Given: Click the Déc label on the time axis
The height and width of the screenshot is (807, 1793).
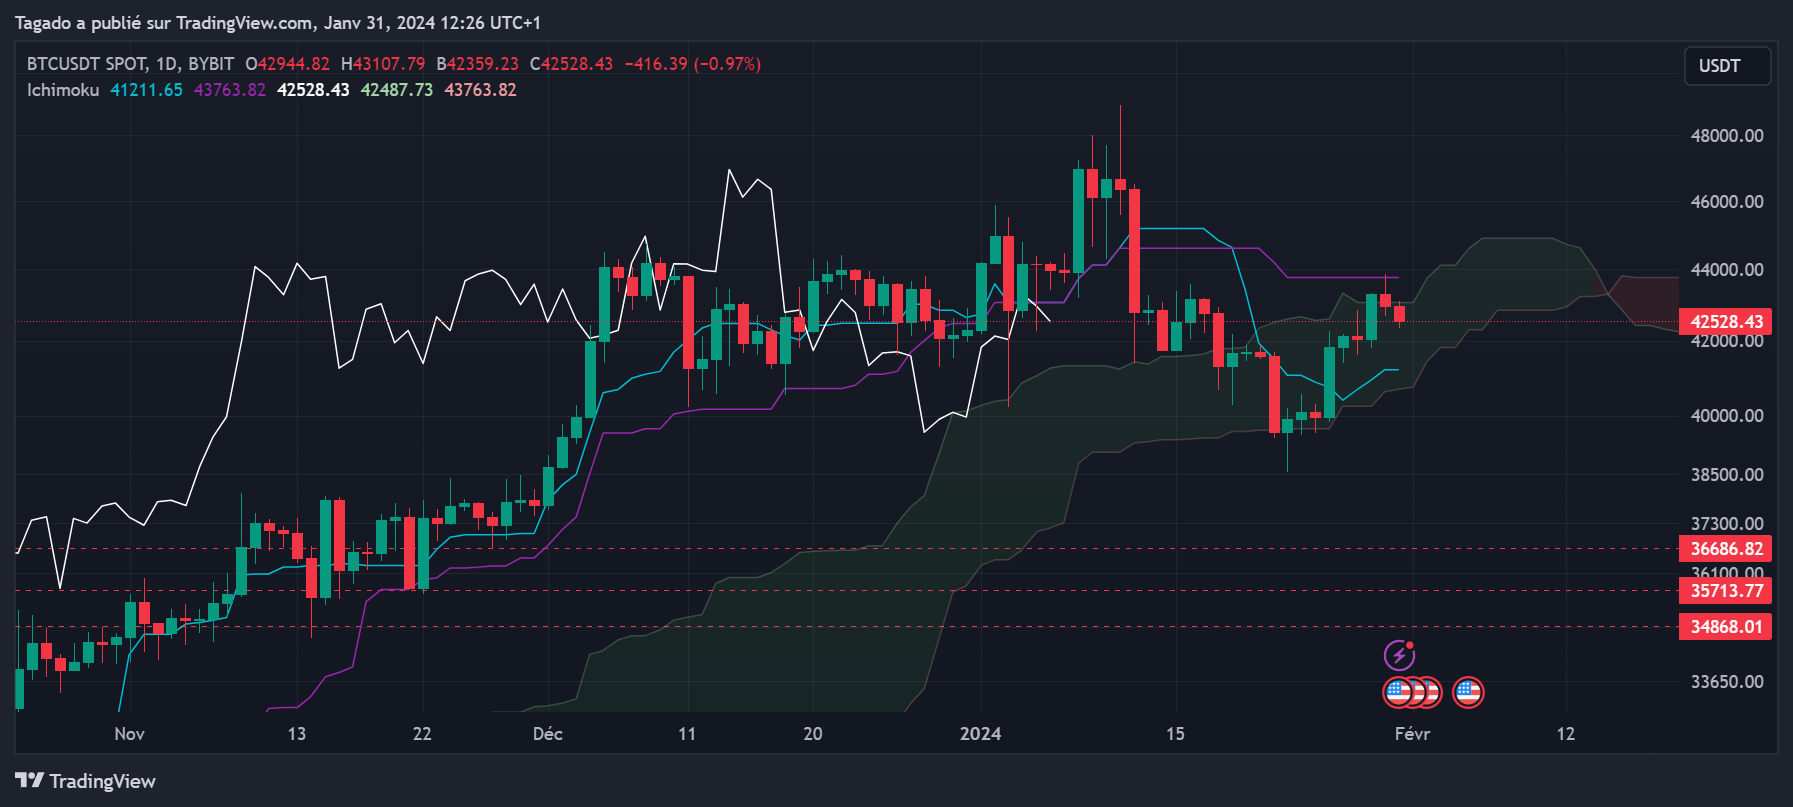Looking at the screenshot, I should pos(548,734).
